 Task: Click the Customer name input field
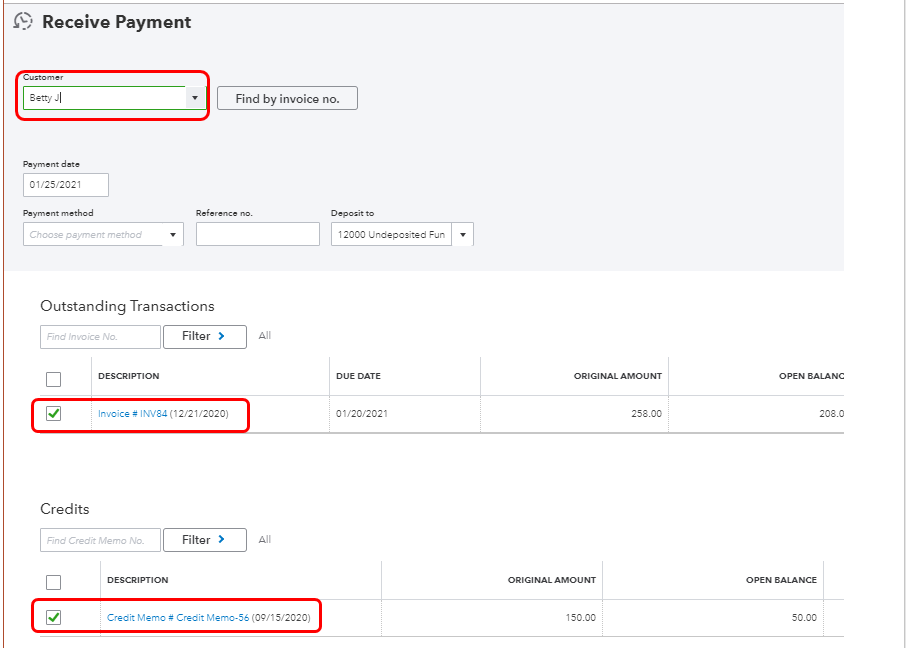click(x=104, y=98)
